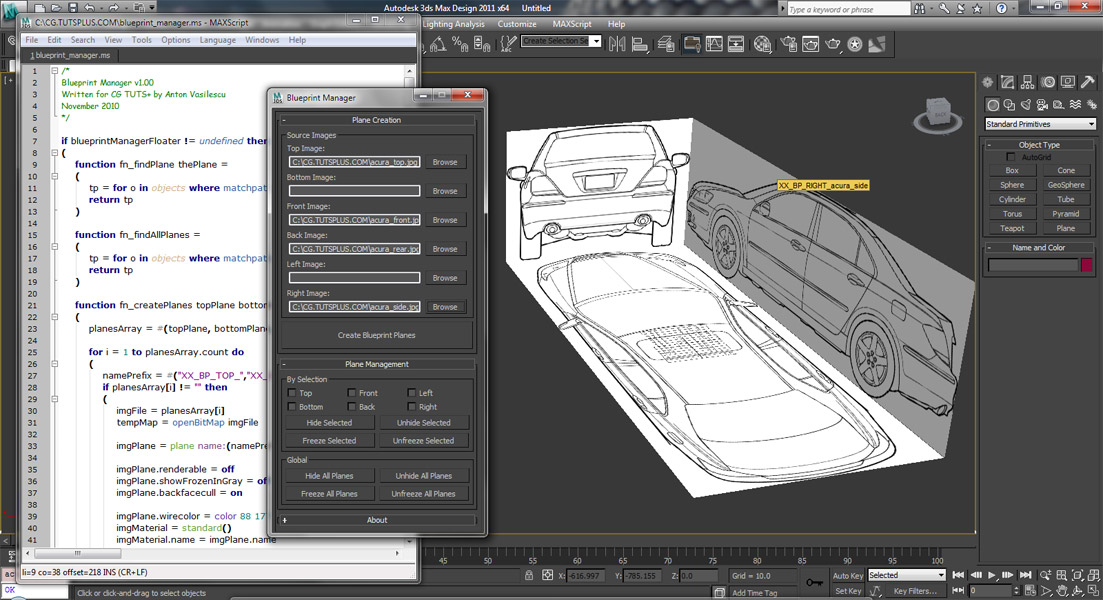1103x600 pixels.
Task: Enable the AutoGrid checkbox
Action: (1011, 157)
